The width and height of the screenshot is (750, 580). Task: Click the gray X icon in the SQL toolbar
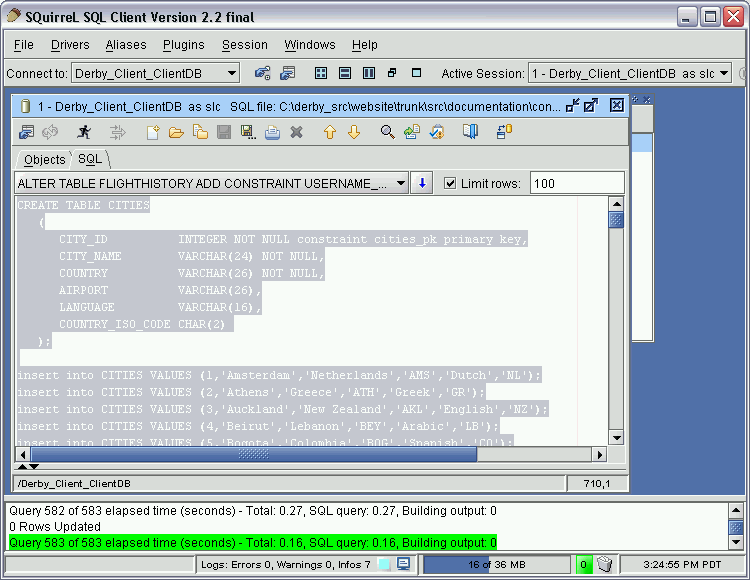point(296,132)
